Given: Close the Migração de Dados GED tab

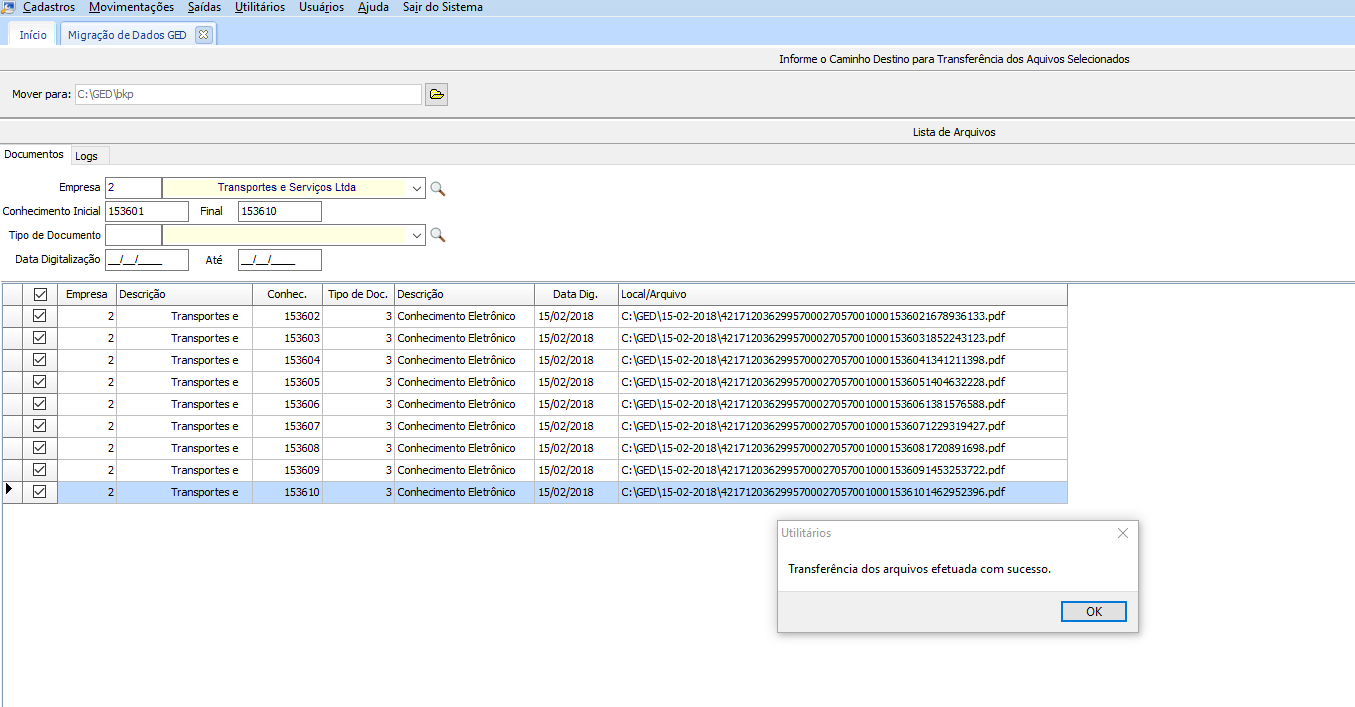Looking at the screenshot, I should click(x=203, y=35).
